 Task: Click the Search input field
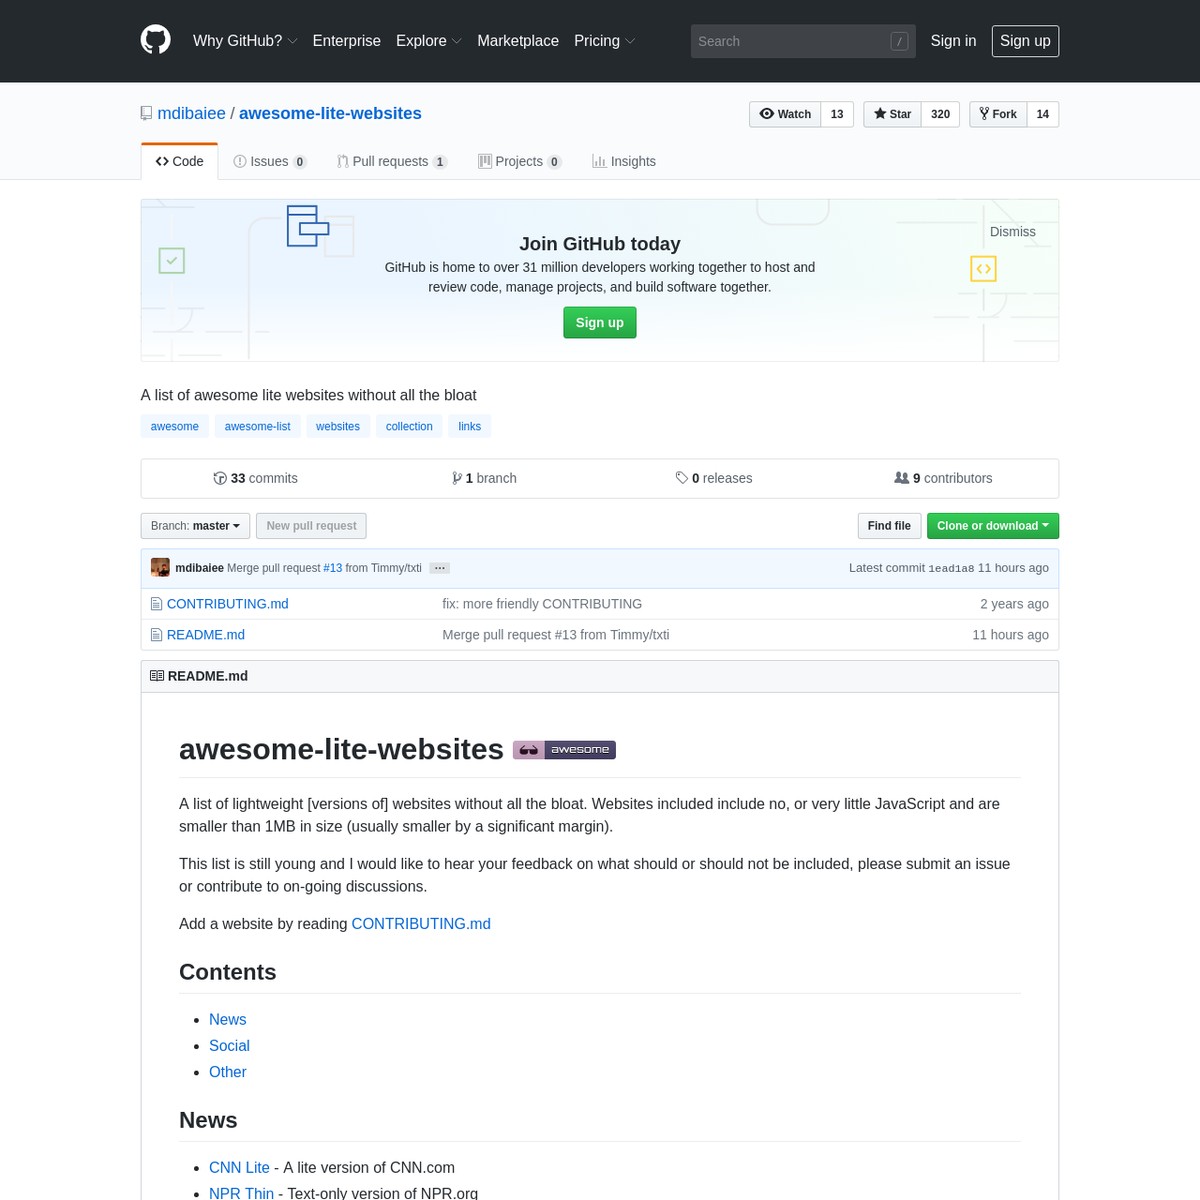(x=803, y=41)
